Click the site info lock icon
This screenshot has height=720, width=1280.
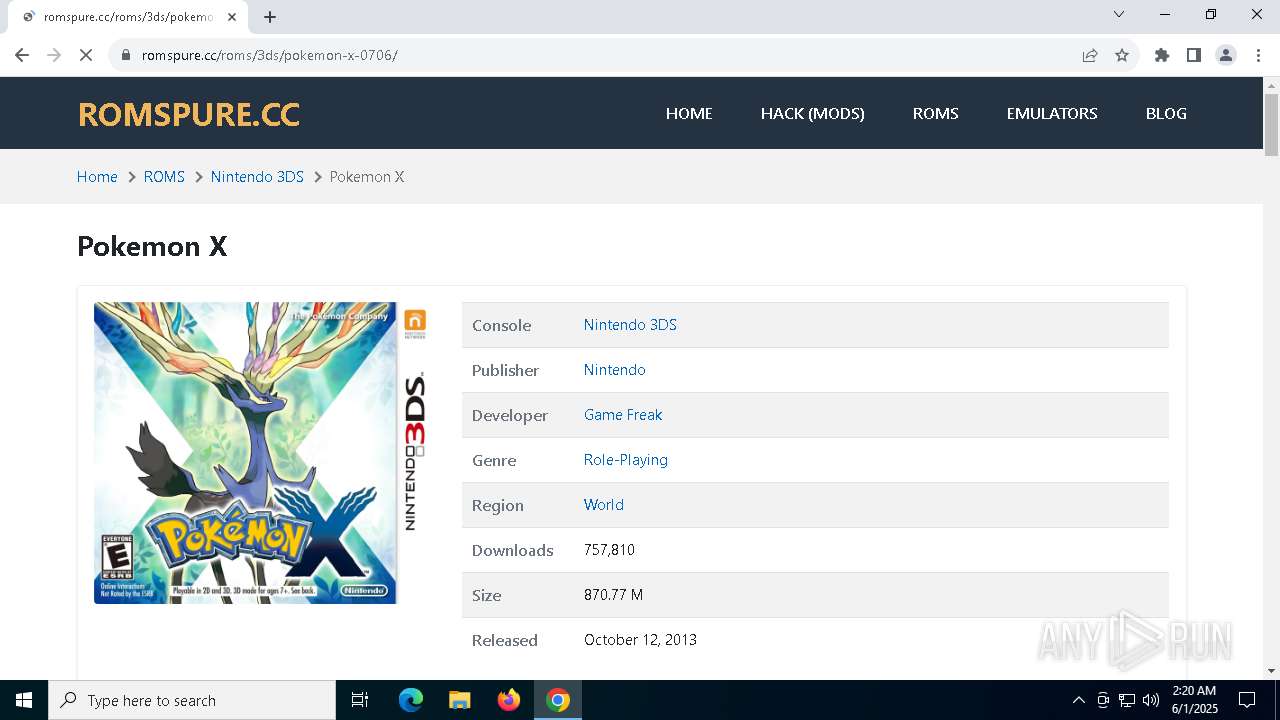coord(126,55)
